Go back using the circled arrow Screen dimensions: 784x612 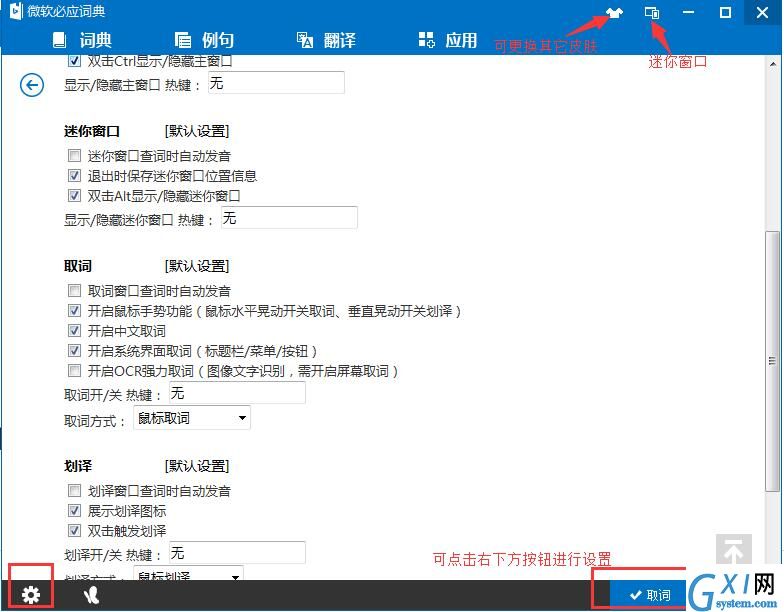tap(32, 85)
